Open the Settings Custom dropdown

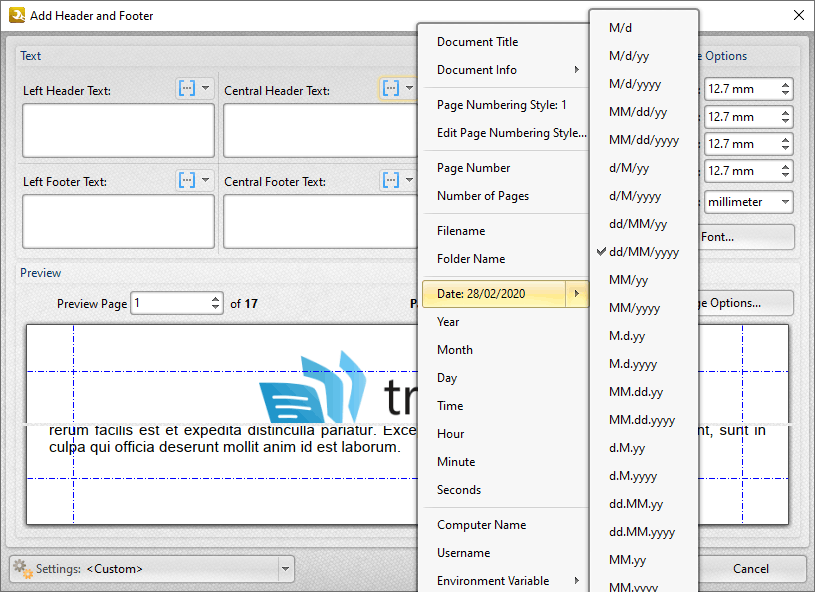286,569
